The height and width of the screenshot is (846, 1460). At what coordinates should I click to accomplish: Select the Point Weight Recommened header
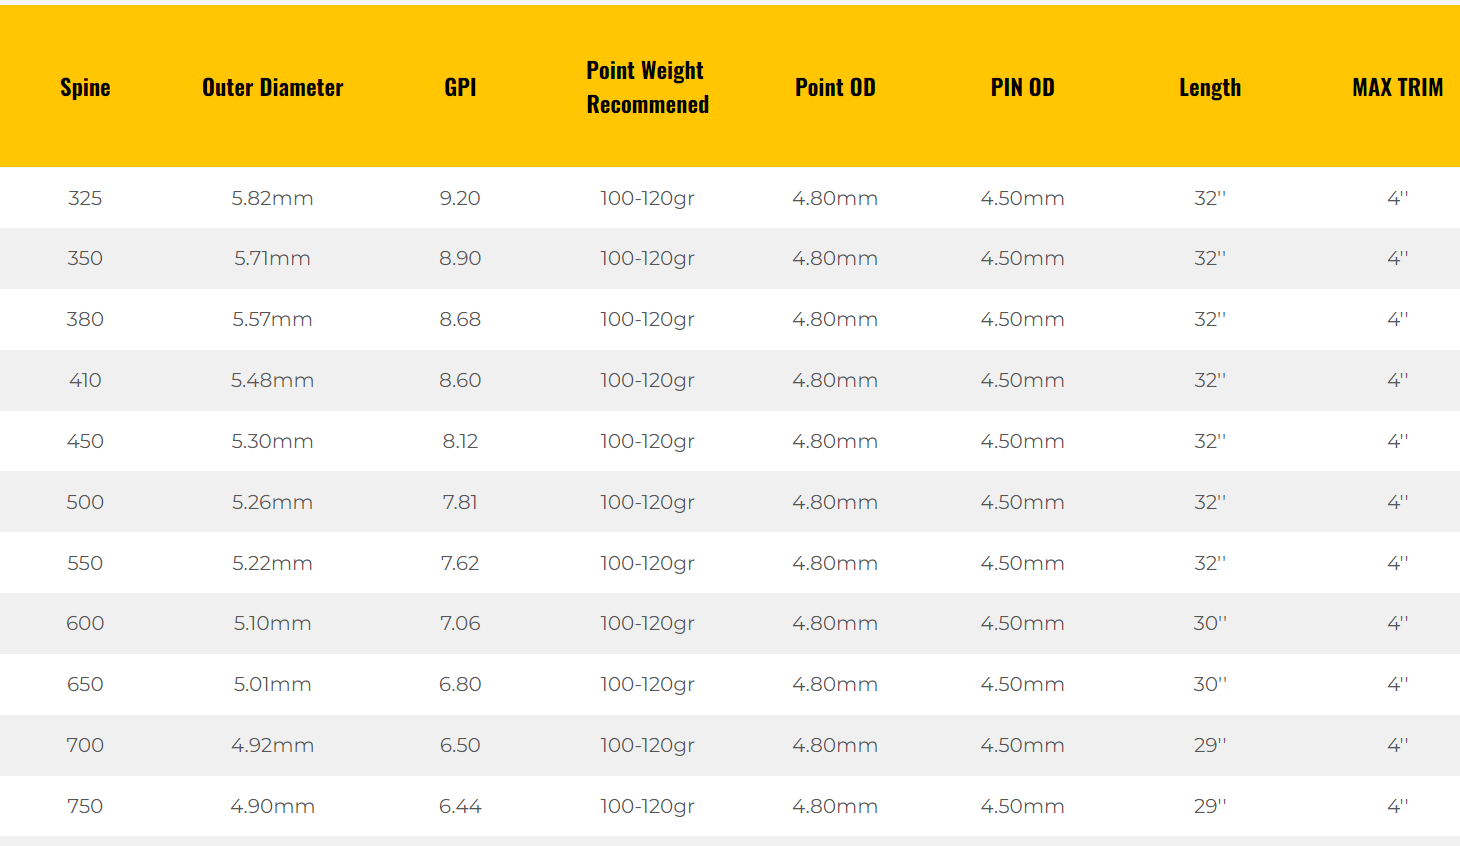(x=647, y=88)
